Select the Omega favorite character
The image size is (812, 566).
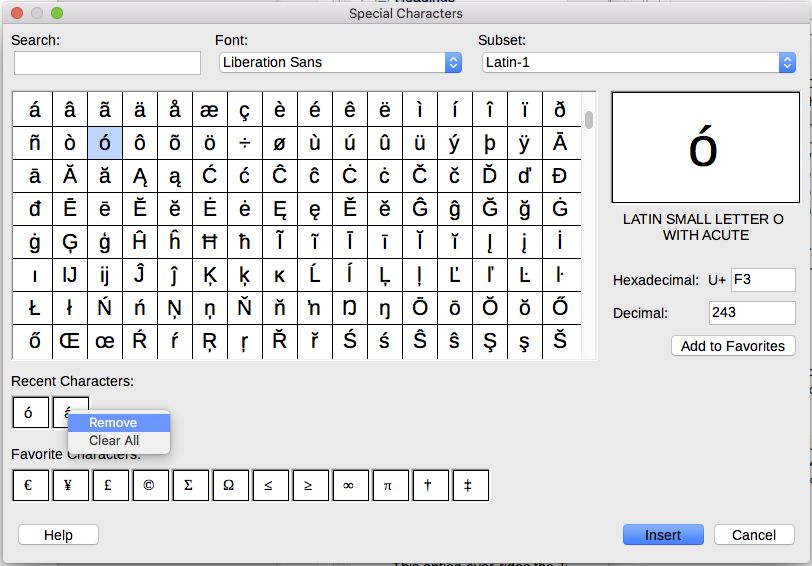pyautogui.click(x=230, y=486)
